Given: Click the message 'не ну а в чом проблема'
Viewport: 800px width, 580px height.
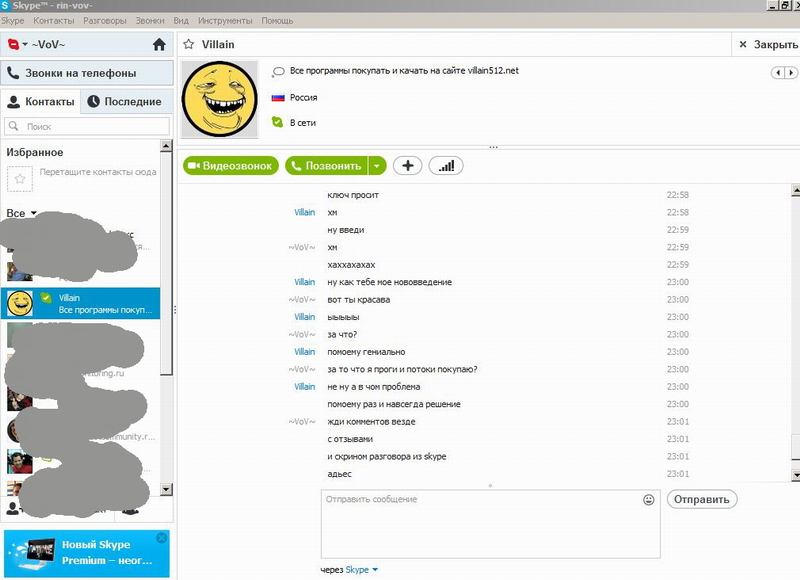Looking at the screenshot, I should click(373, 387).
